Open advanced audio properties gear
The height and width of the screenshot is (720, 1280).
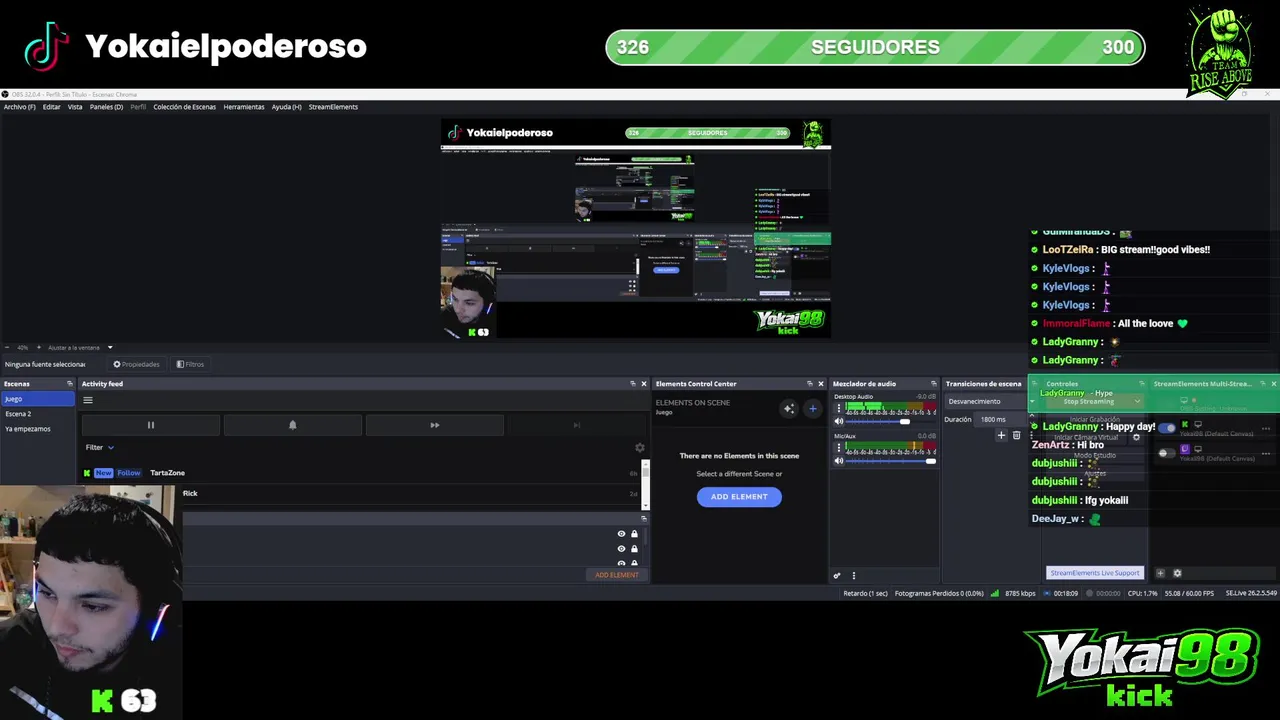[837, 575]
